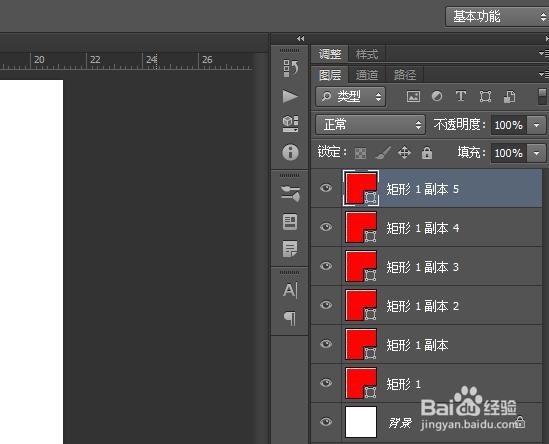Hide layer 矩形 1 副本 4
Viewport: 549px width, 444px height.
pos(326,227)
